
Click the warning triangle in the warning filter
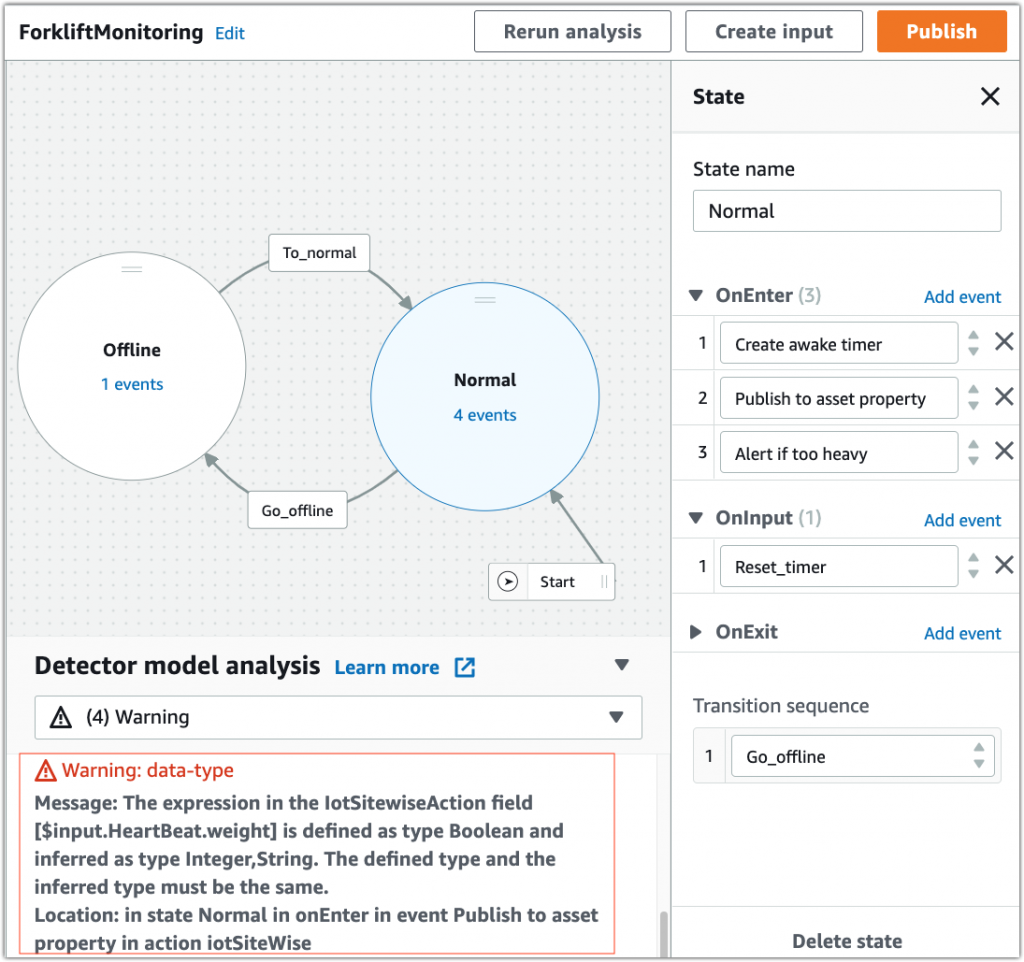coord(61,717)
